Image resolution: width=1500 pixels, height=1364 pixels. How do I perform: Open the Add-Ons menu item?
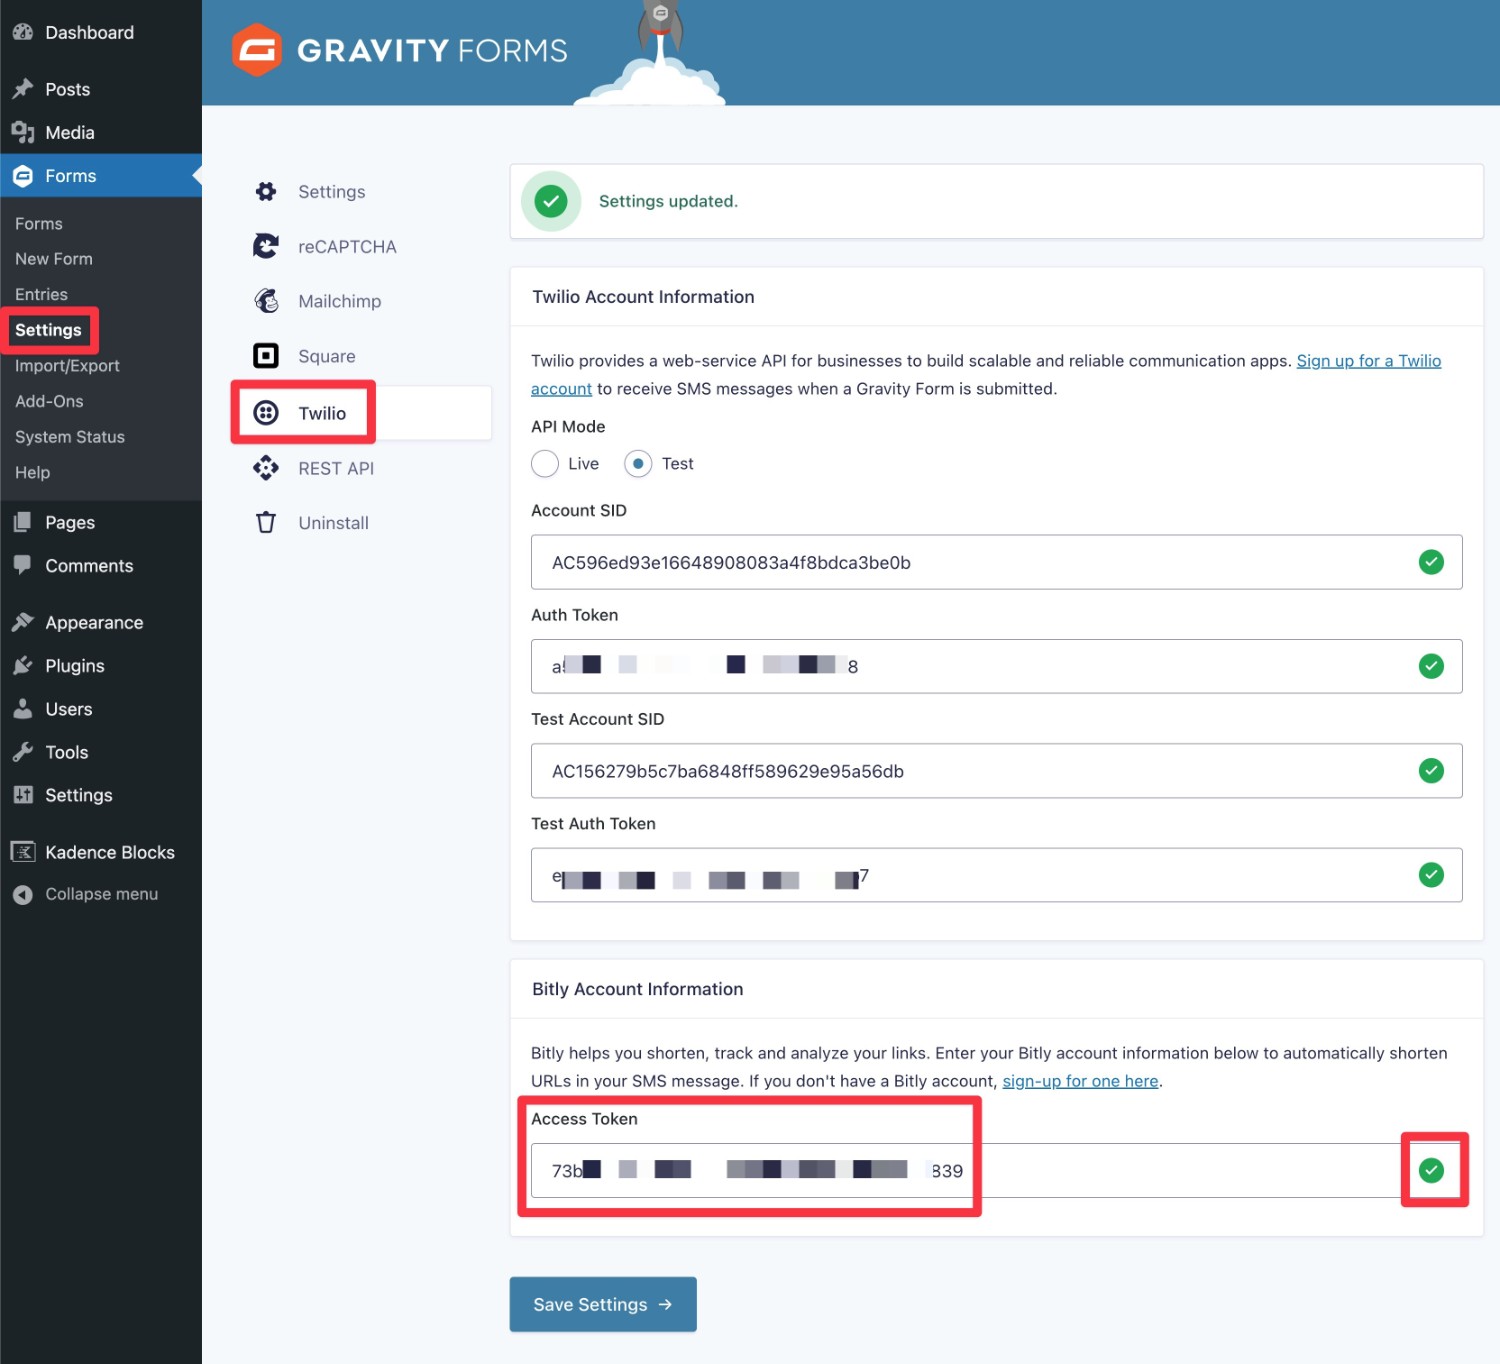[49, 401]
